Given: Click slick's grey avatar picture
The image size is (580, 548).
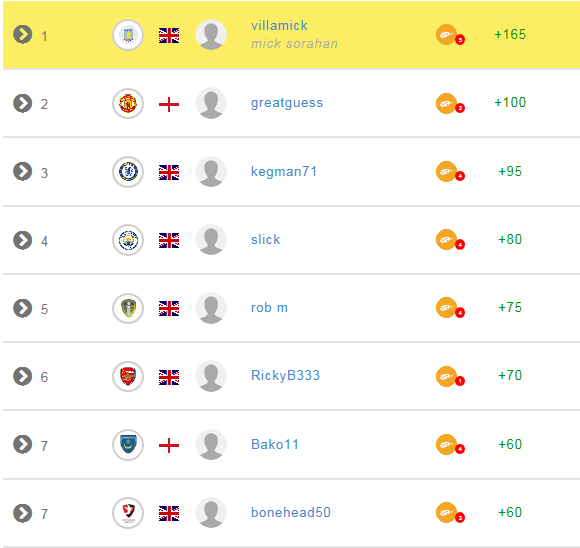Looking at the screenshot, I should coord(211,240).
